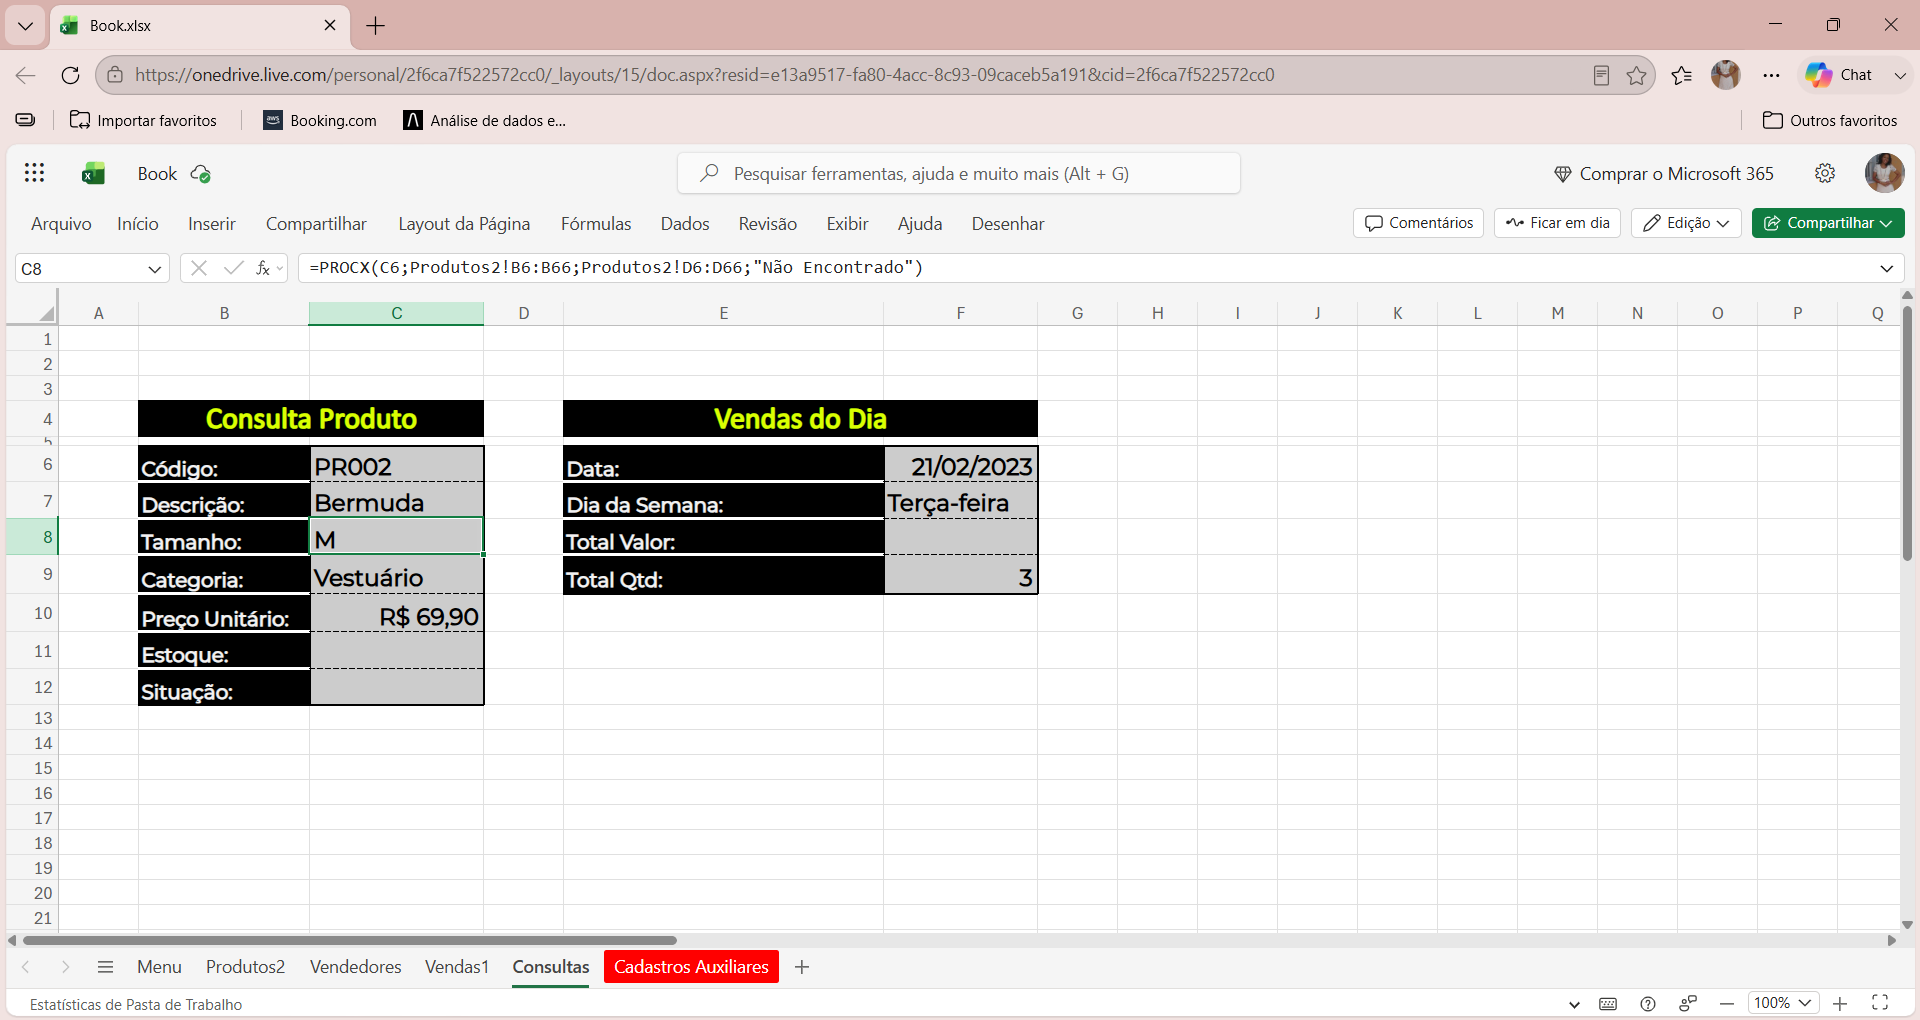1920x1020 pixels.
Task: Open the favorites list icon
Action: tap(1682, 75)
